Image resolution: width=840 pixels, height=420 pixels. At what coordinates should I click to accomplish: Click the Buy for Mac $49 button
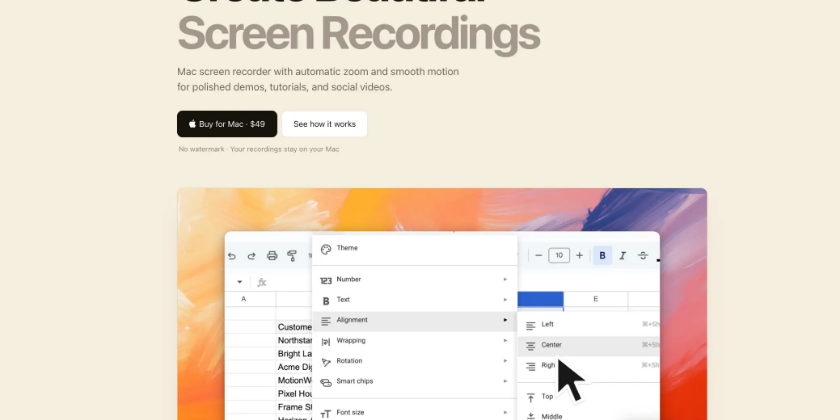227,124
